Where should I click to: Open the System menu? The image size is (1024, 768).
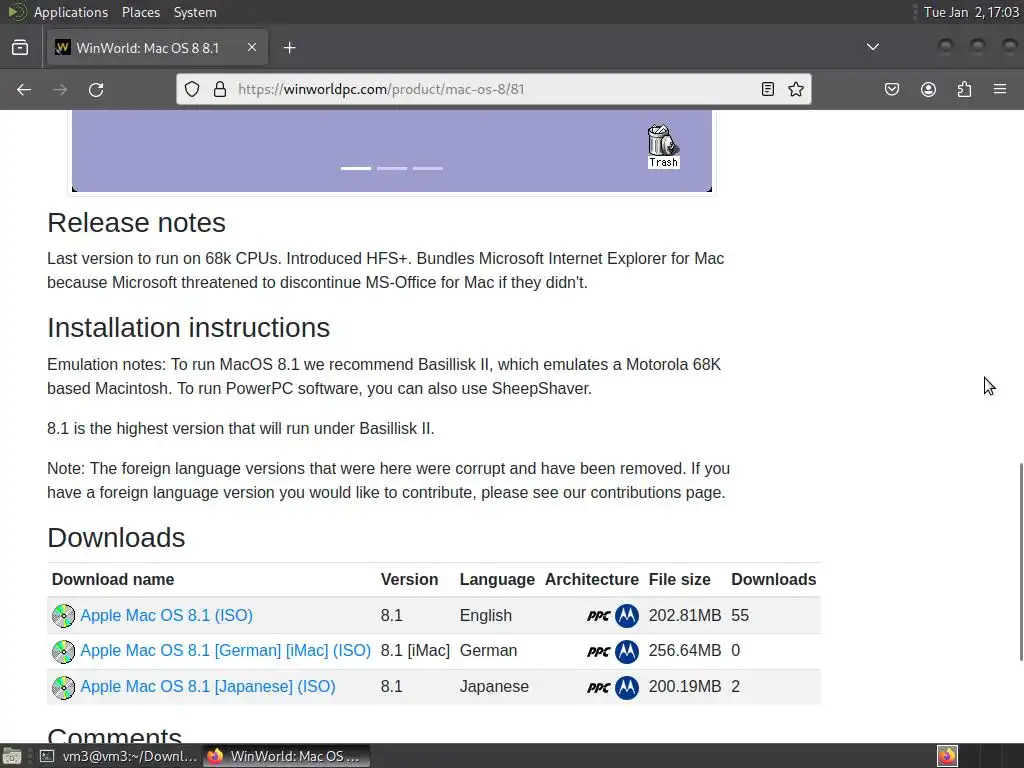click(195, 12)
